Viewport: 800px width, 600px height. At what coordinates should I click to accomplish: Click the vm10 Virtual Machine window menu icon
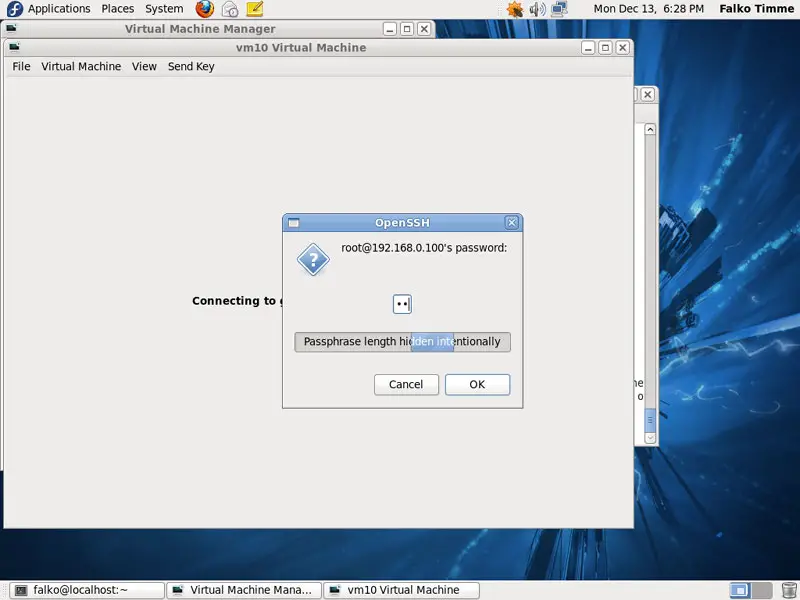[14, 47]
